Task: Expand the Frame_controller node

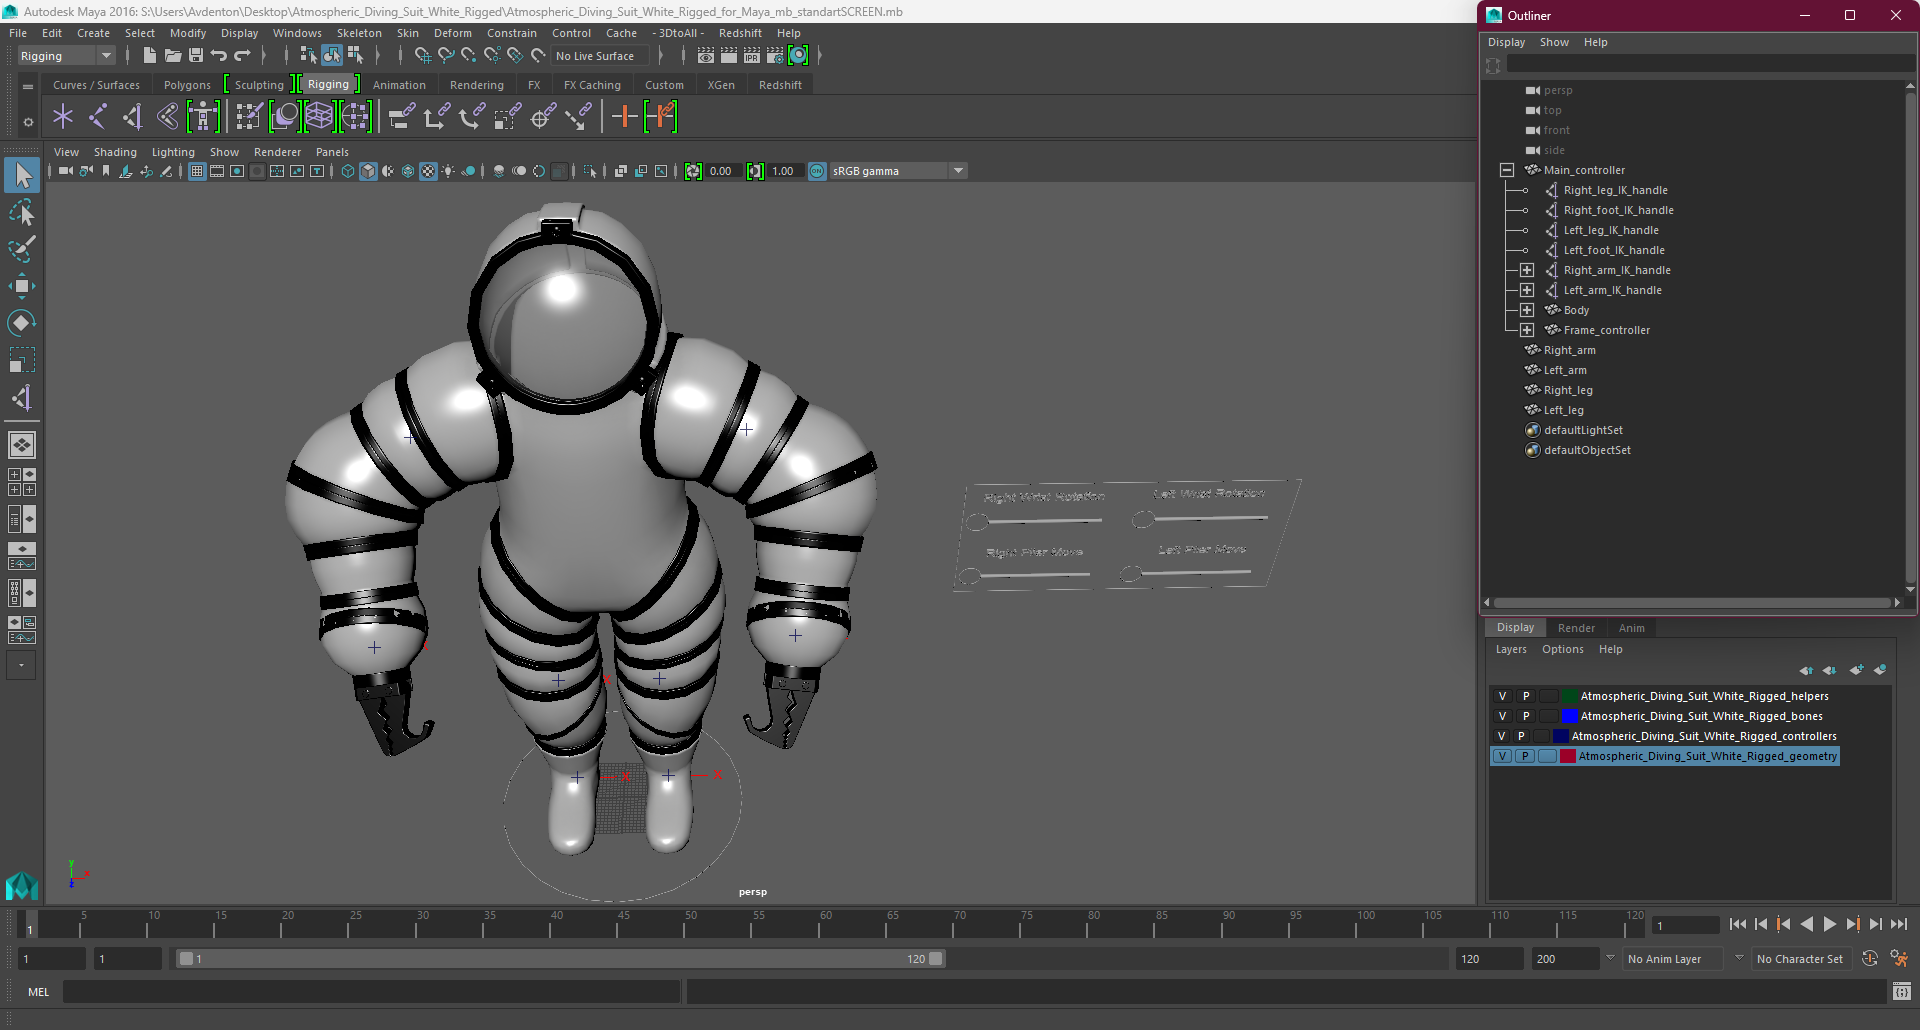Action: click(1527, 330)
